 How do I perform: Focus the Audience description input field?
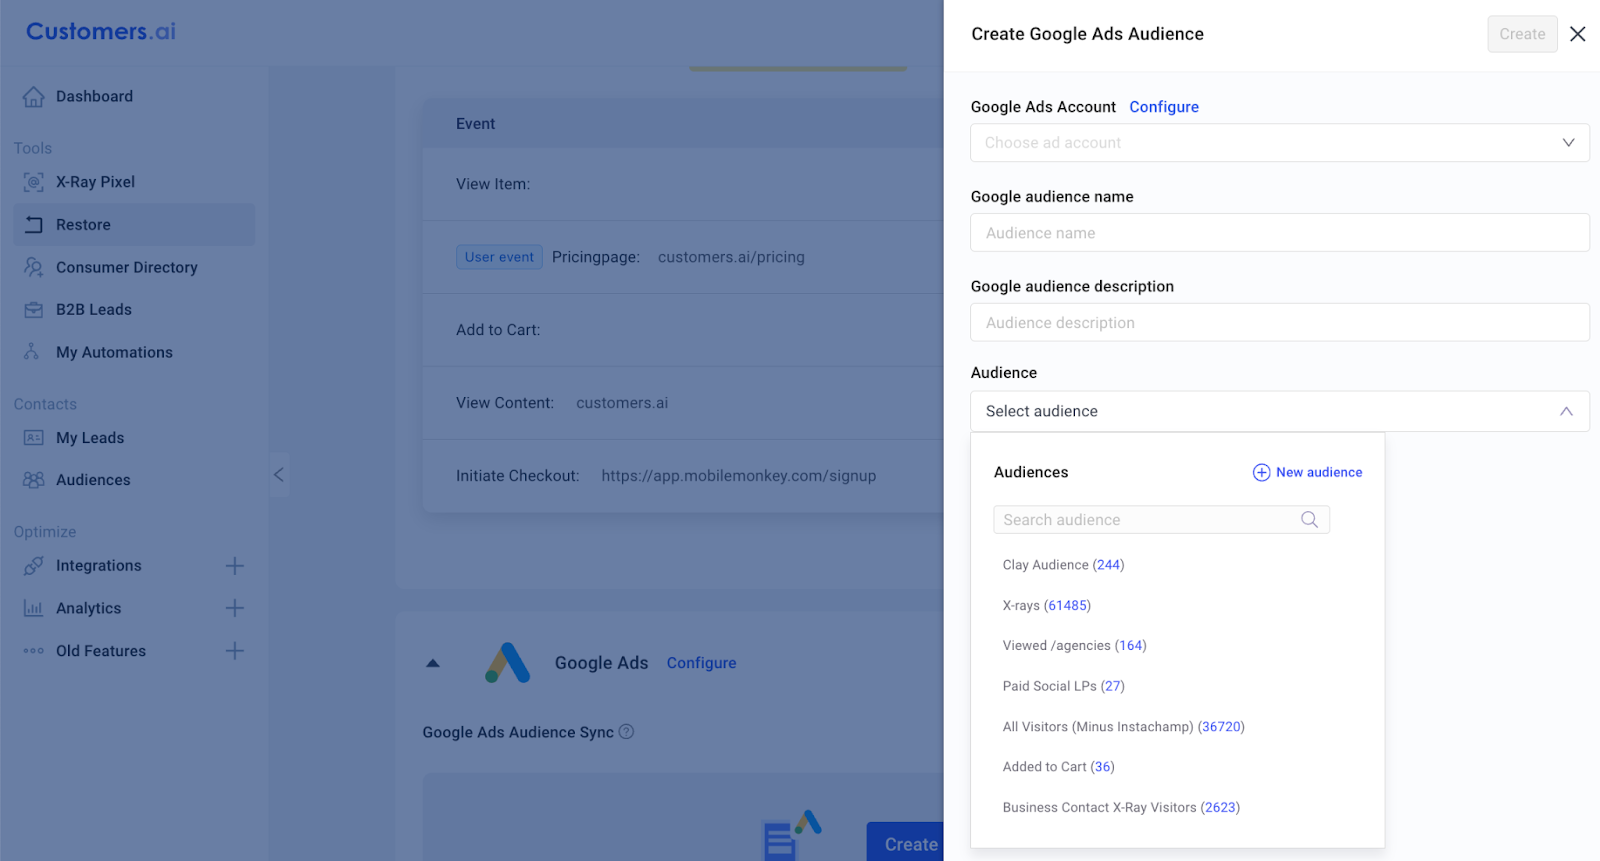click(1280, 323)
